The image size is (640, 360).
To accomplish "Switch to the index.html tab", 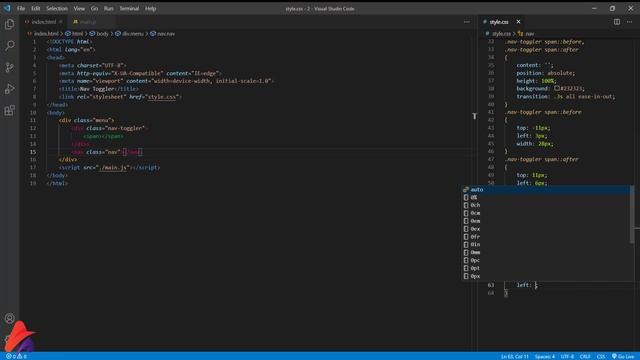I will pyautogui.click(x=44, y=22).
